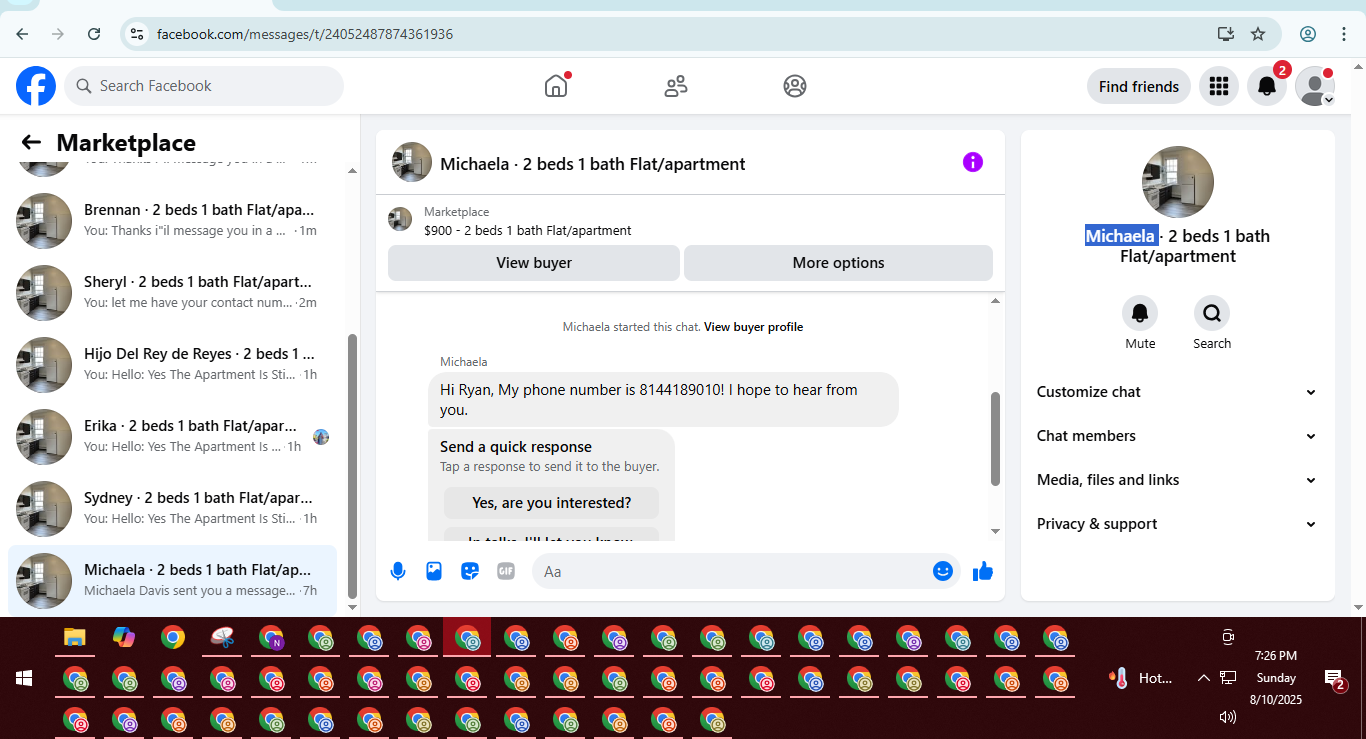This screenshot has height=739, width=1366.
Task: Click the Marketplace listing $900 thumbnail
Action: 400,220
